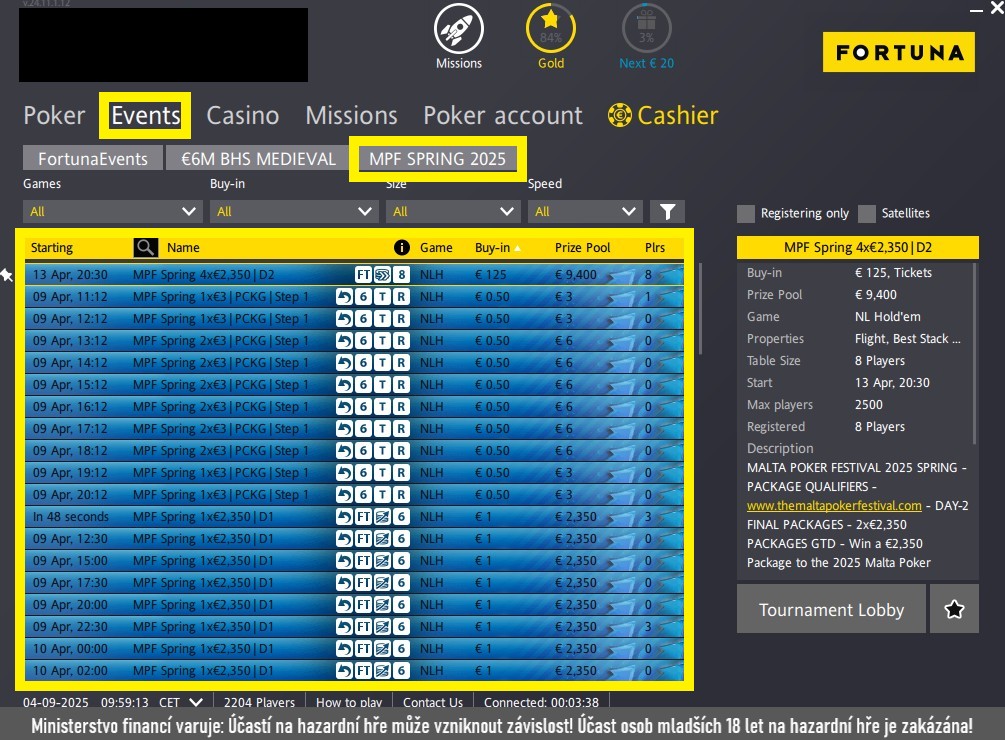Click the Contact Us link
This screenshot has width=1005, height=740.
[x=433, y=702]
